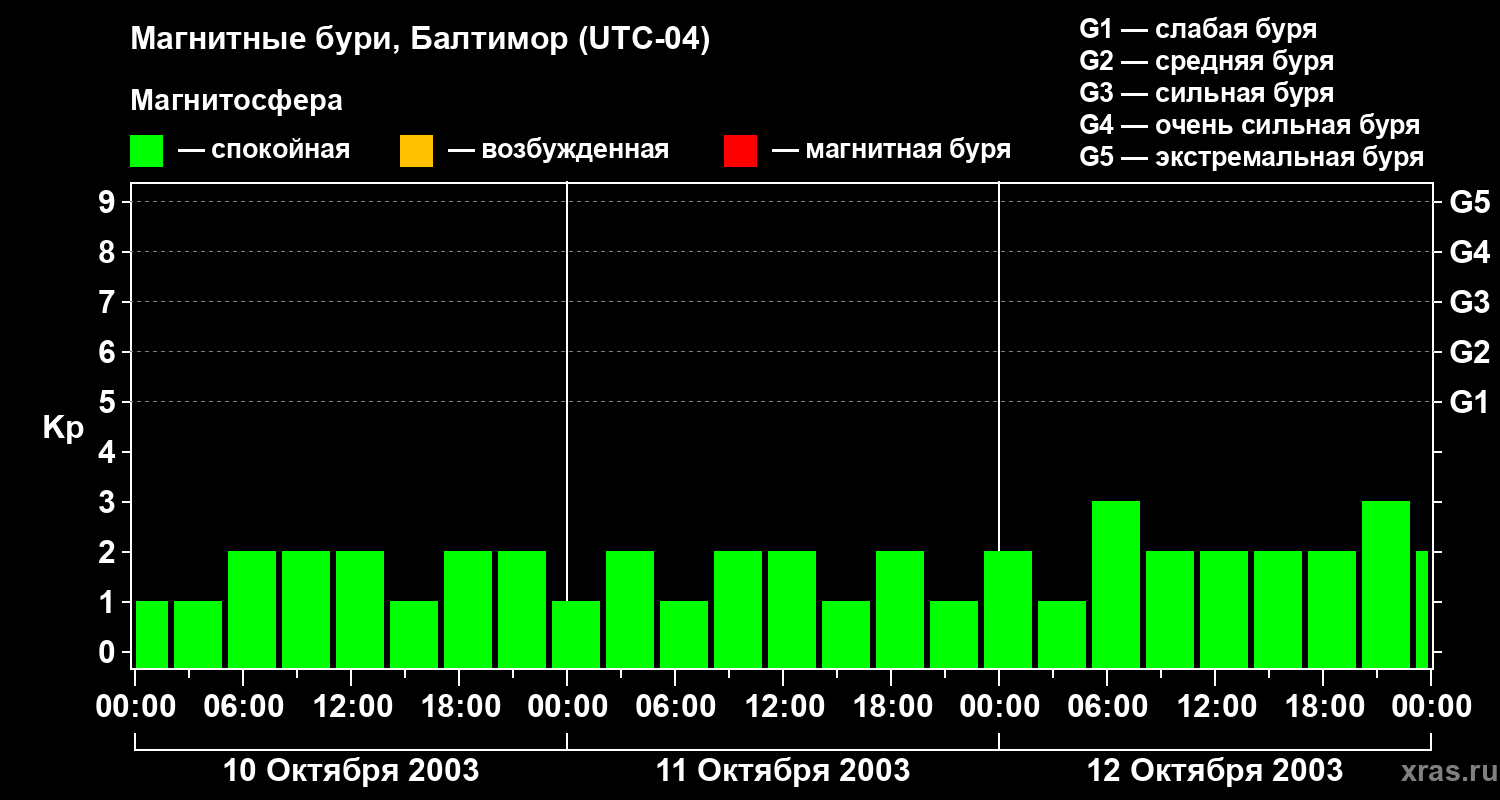Click the date label "12 Октября 2003"
Image resolution: width=1500 pixels, height=800 pixels.
coord(1215,771)
